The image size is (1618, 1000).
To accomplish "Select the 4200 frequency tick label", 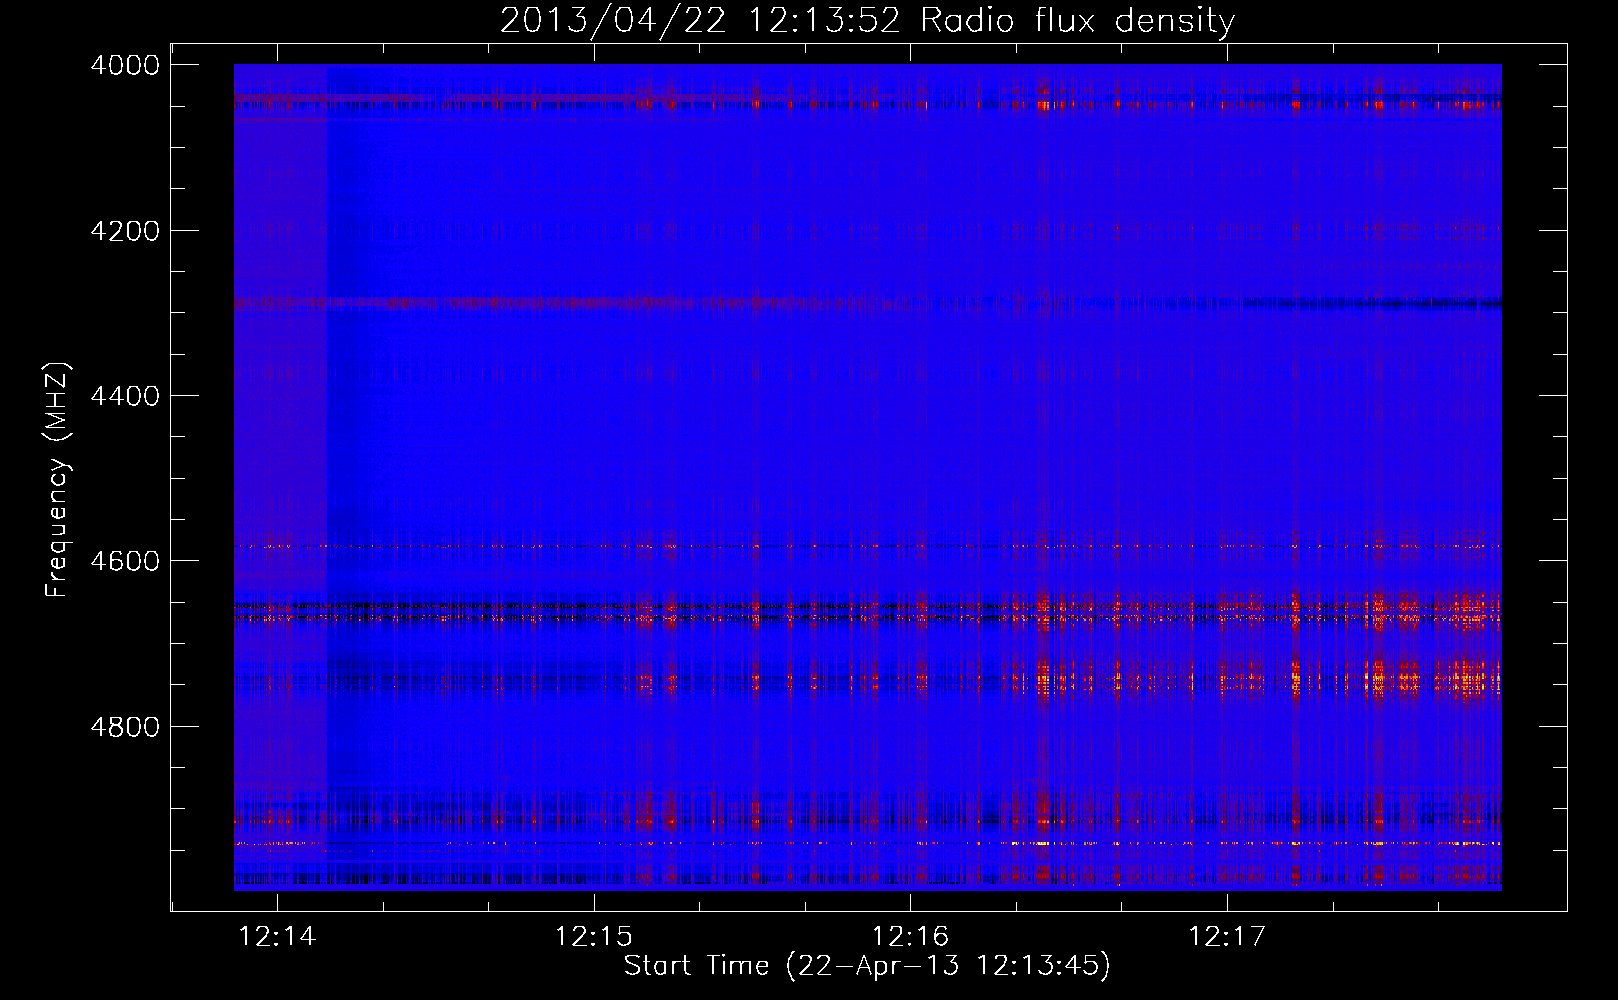I will pyautogui.click(x=125, y=231).
